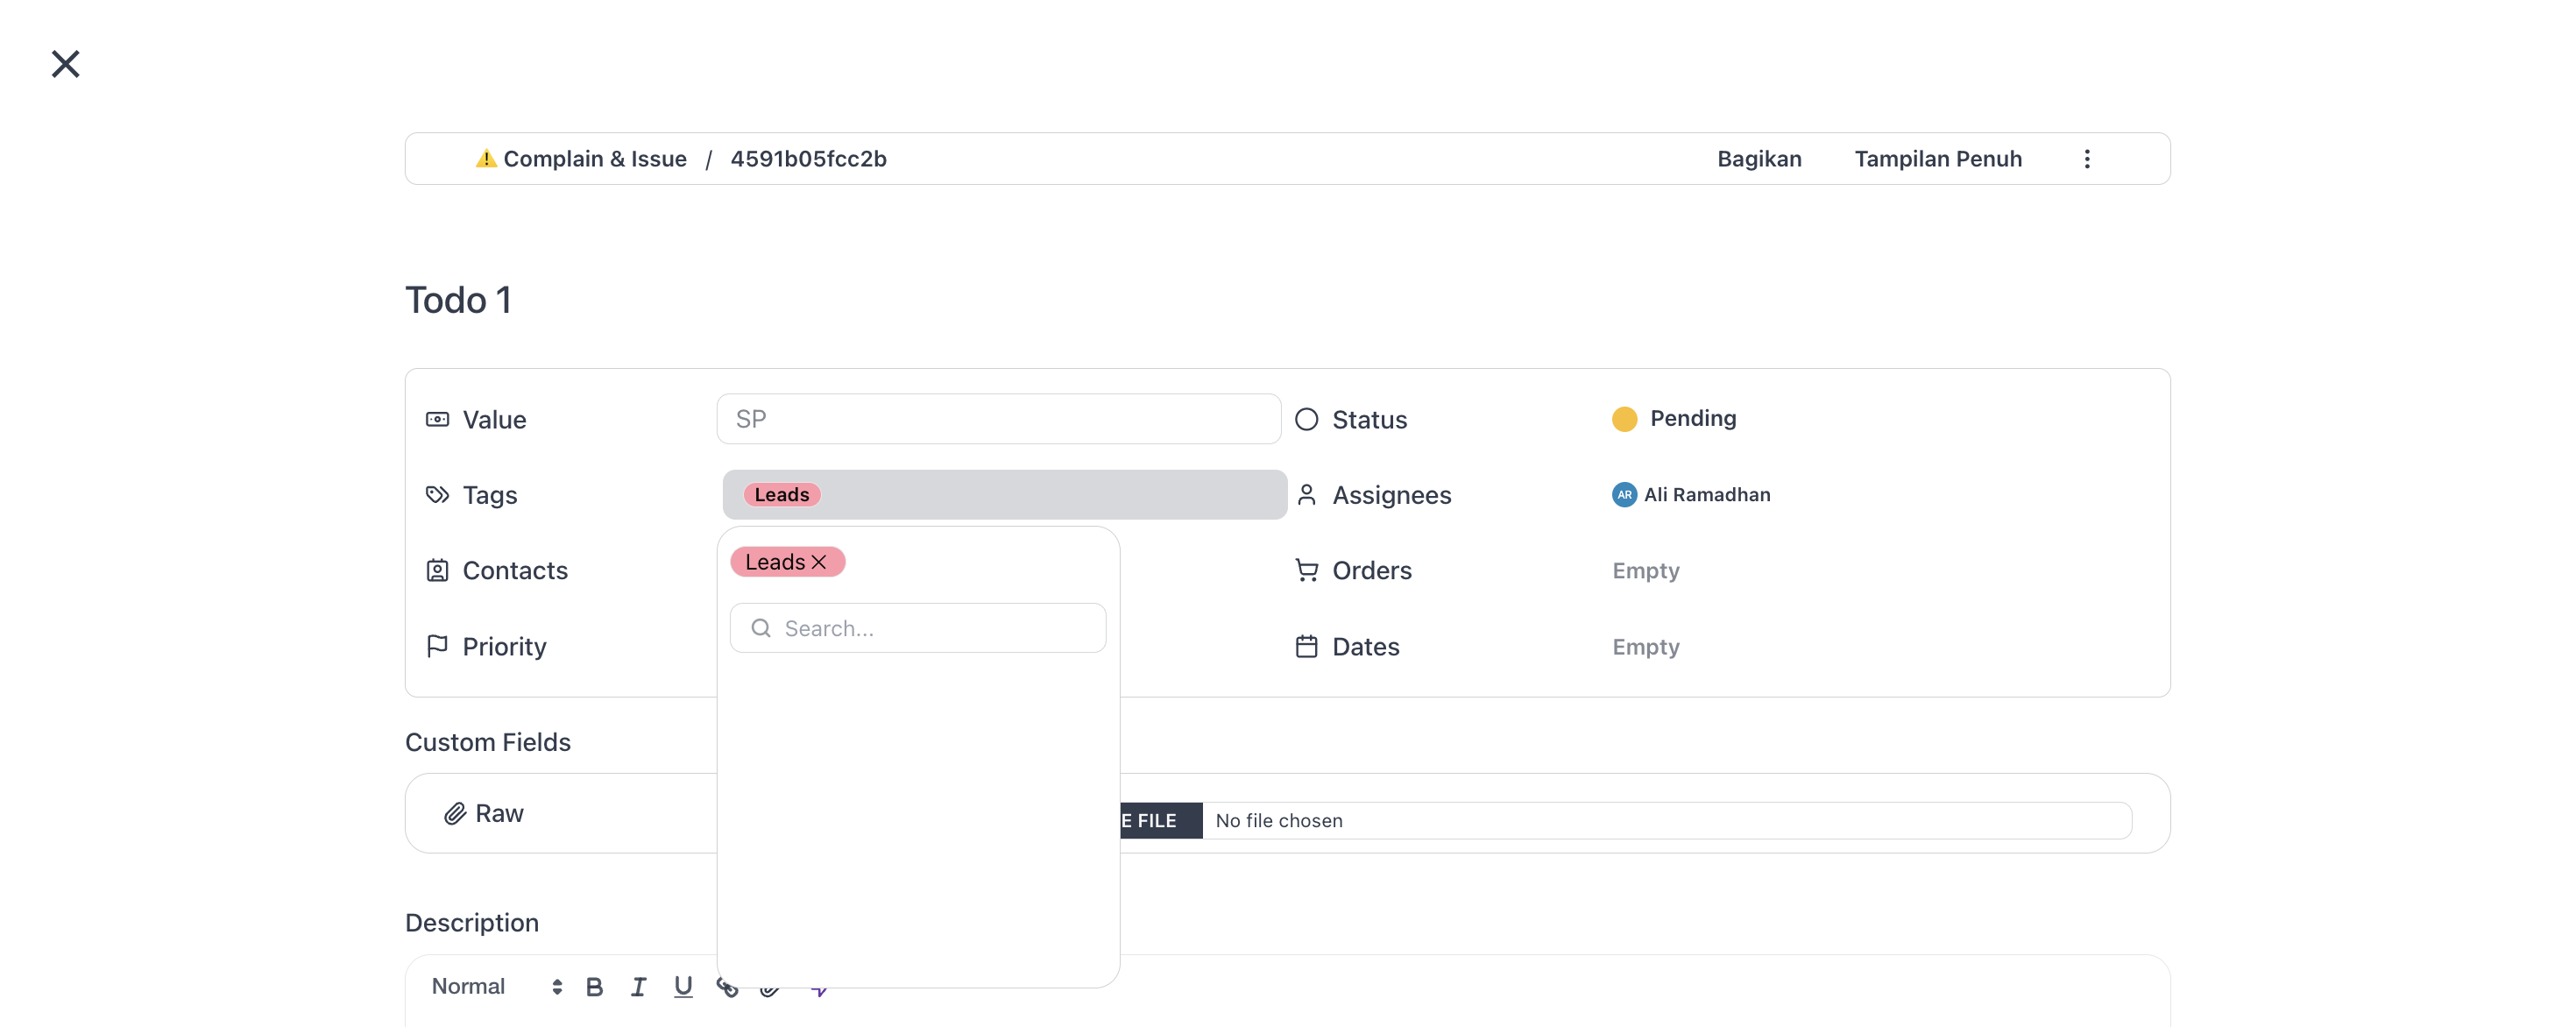Remove the Leads tag with its X
Image resolution: width=2576 pixels, height=1027 pixels.
(819, 562)
